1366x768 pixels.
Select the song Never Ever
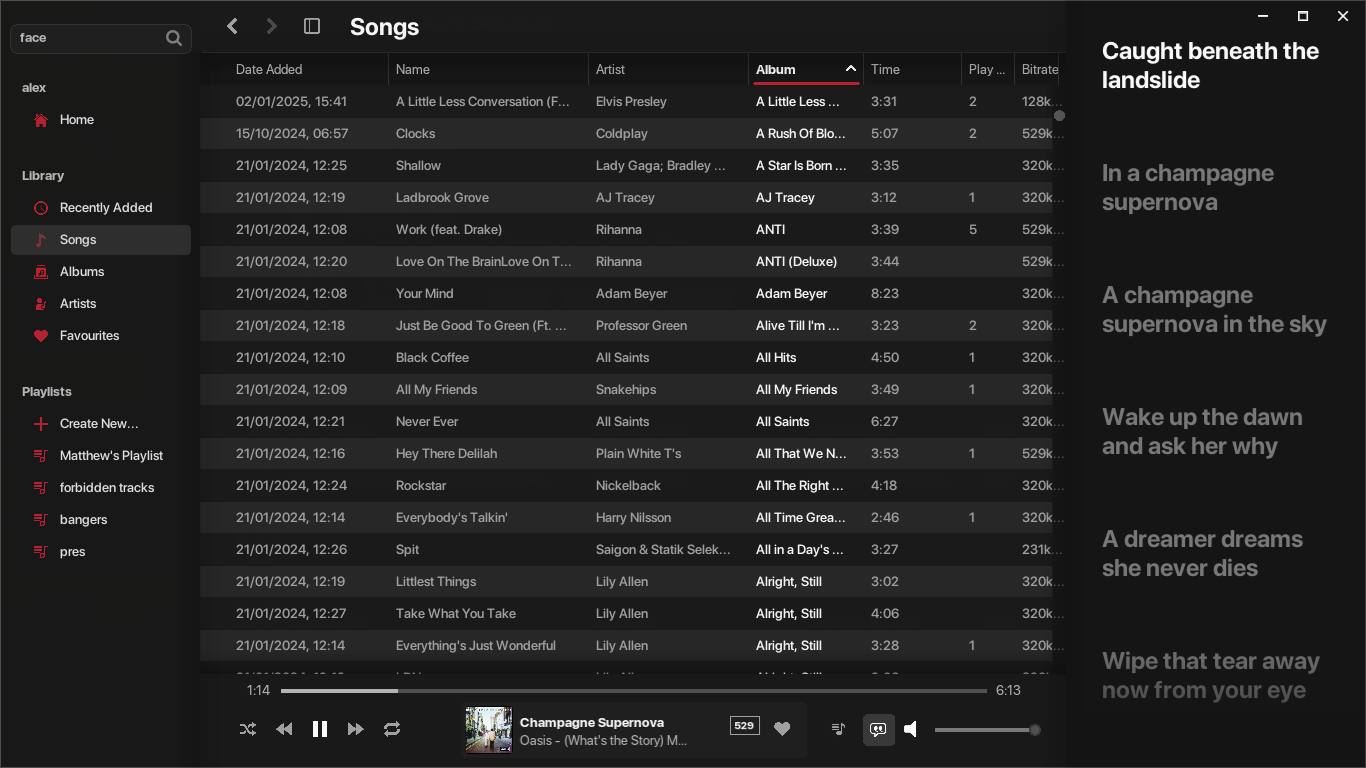pyautogui.click(x=626, y=422)
